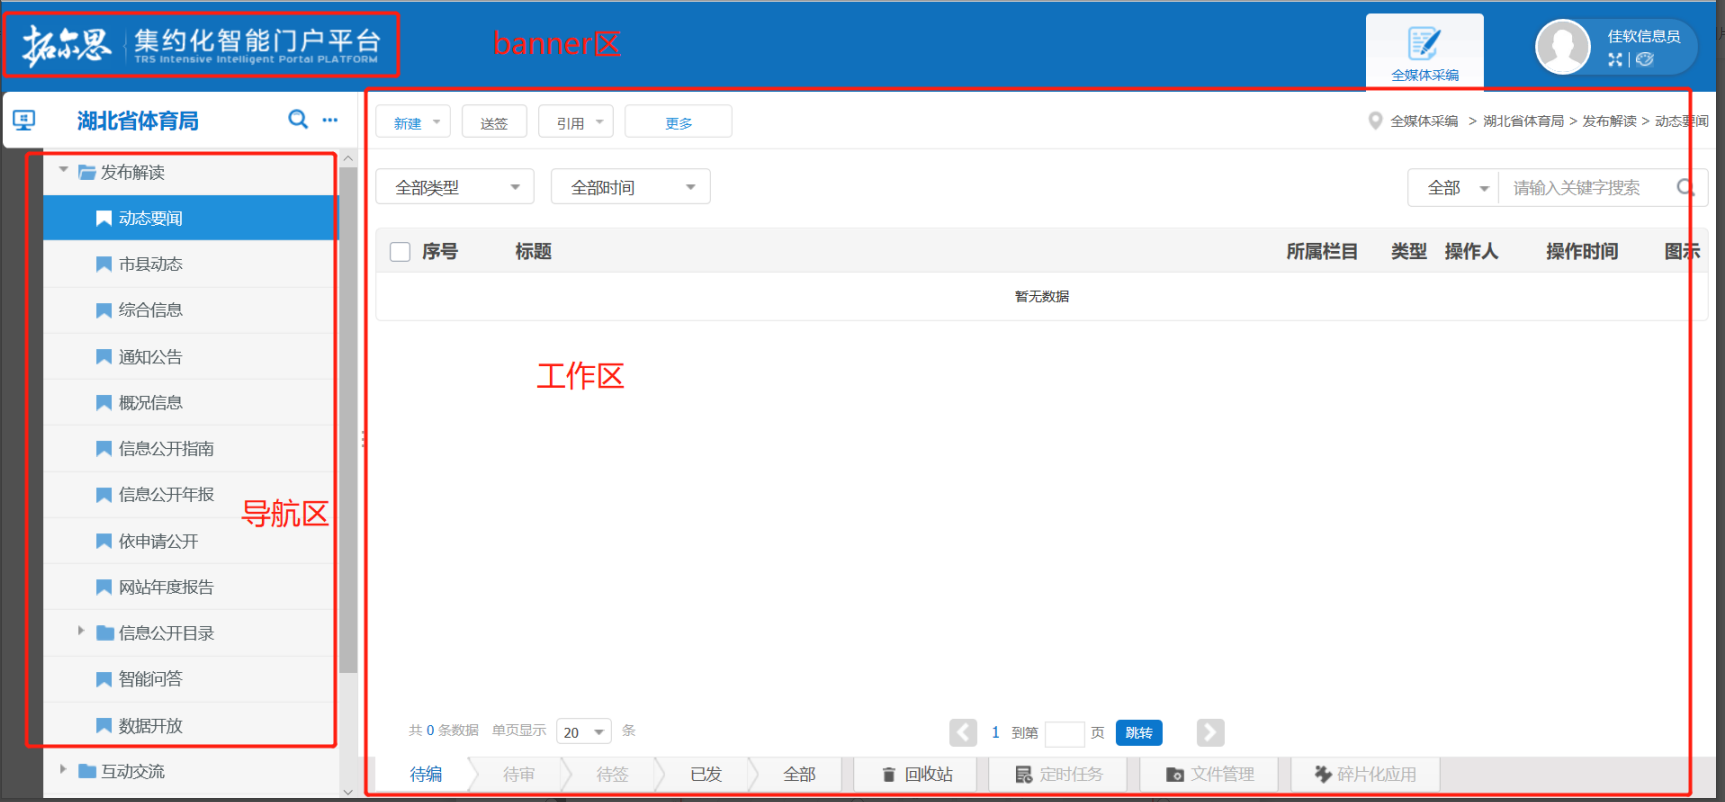Click the puzzle icon of 碎片化应用
The width and height of the screenshot is (1725, 802).
1323,774
